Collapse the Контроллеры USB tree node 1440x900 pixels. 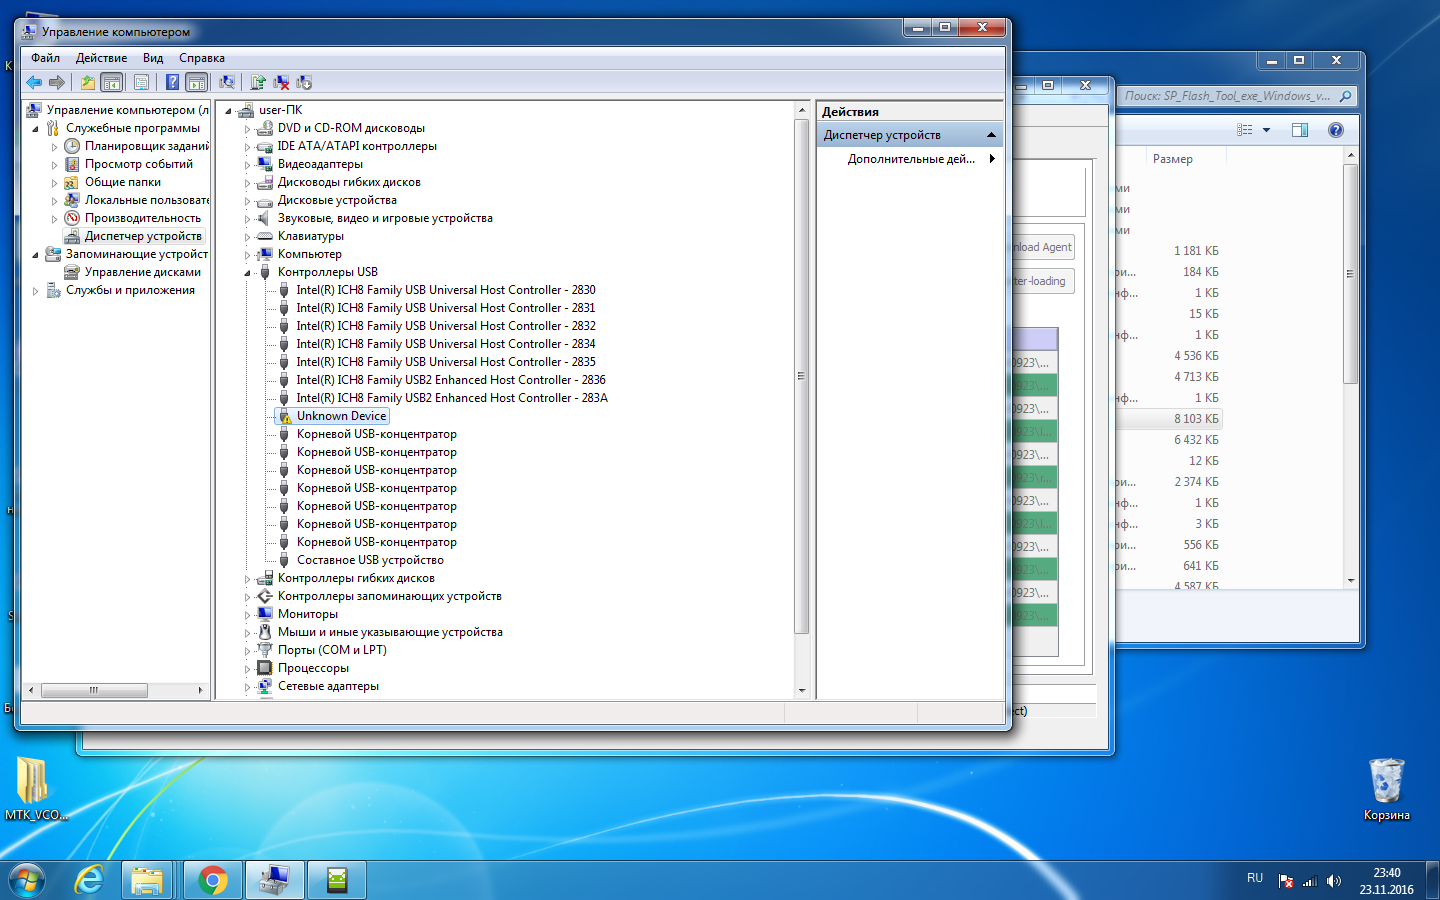pyautogui.click(x=248, y=272)
